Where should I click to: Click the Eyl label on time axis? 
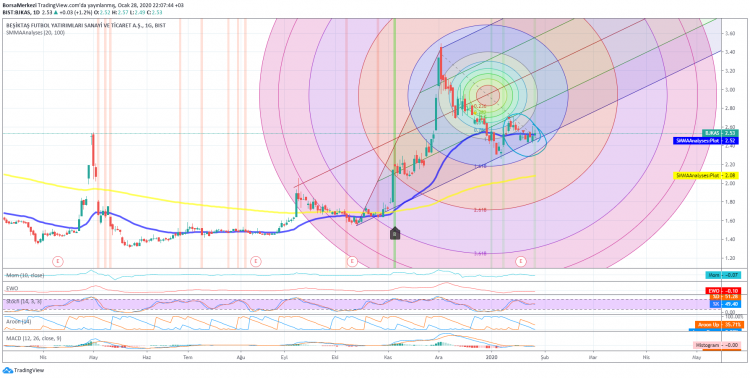[x=285, y=357]
